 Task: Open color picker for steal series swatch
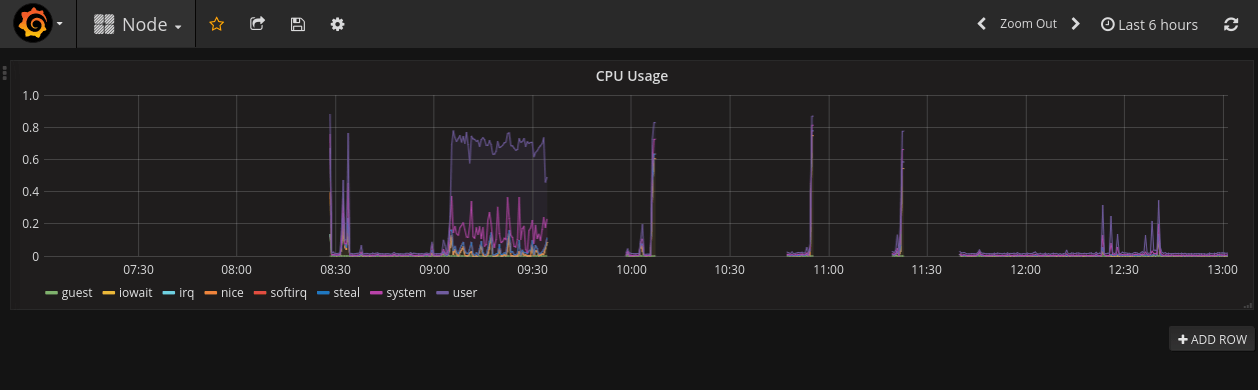[323, 293]
